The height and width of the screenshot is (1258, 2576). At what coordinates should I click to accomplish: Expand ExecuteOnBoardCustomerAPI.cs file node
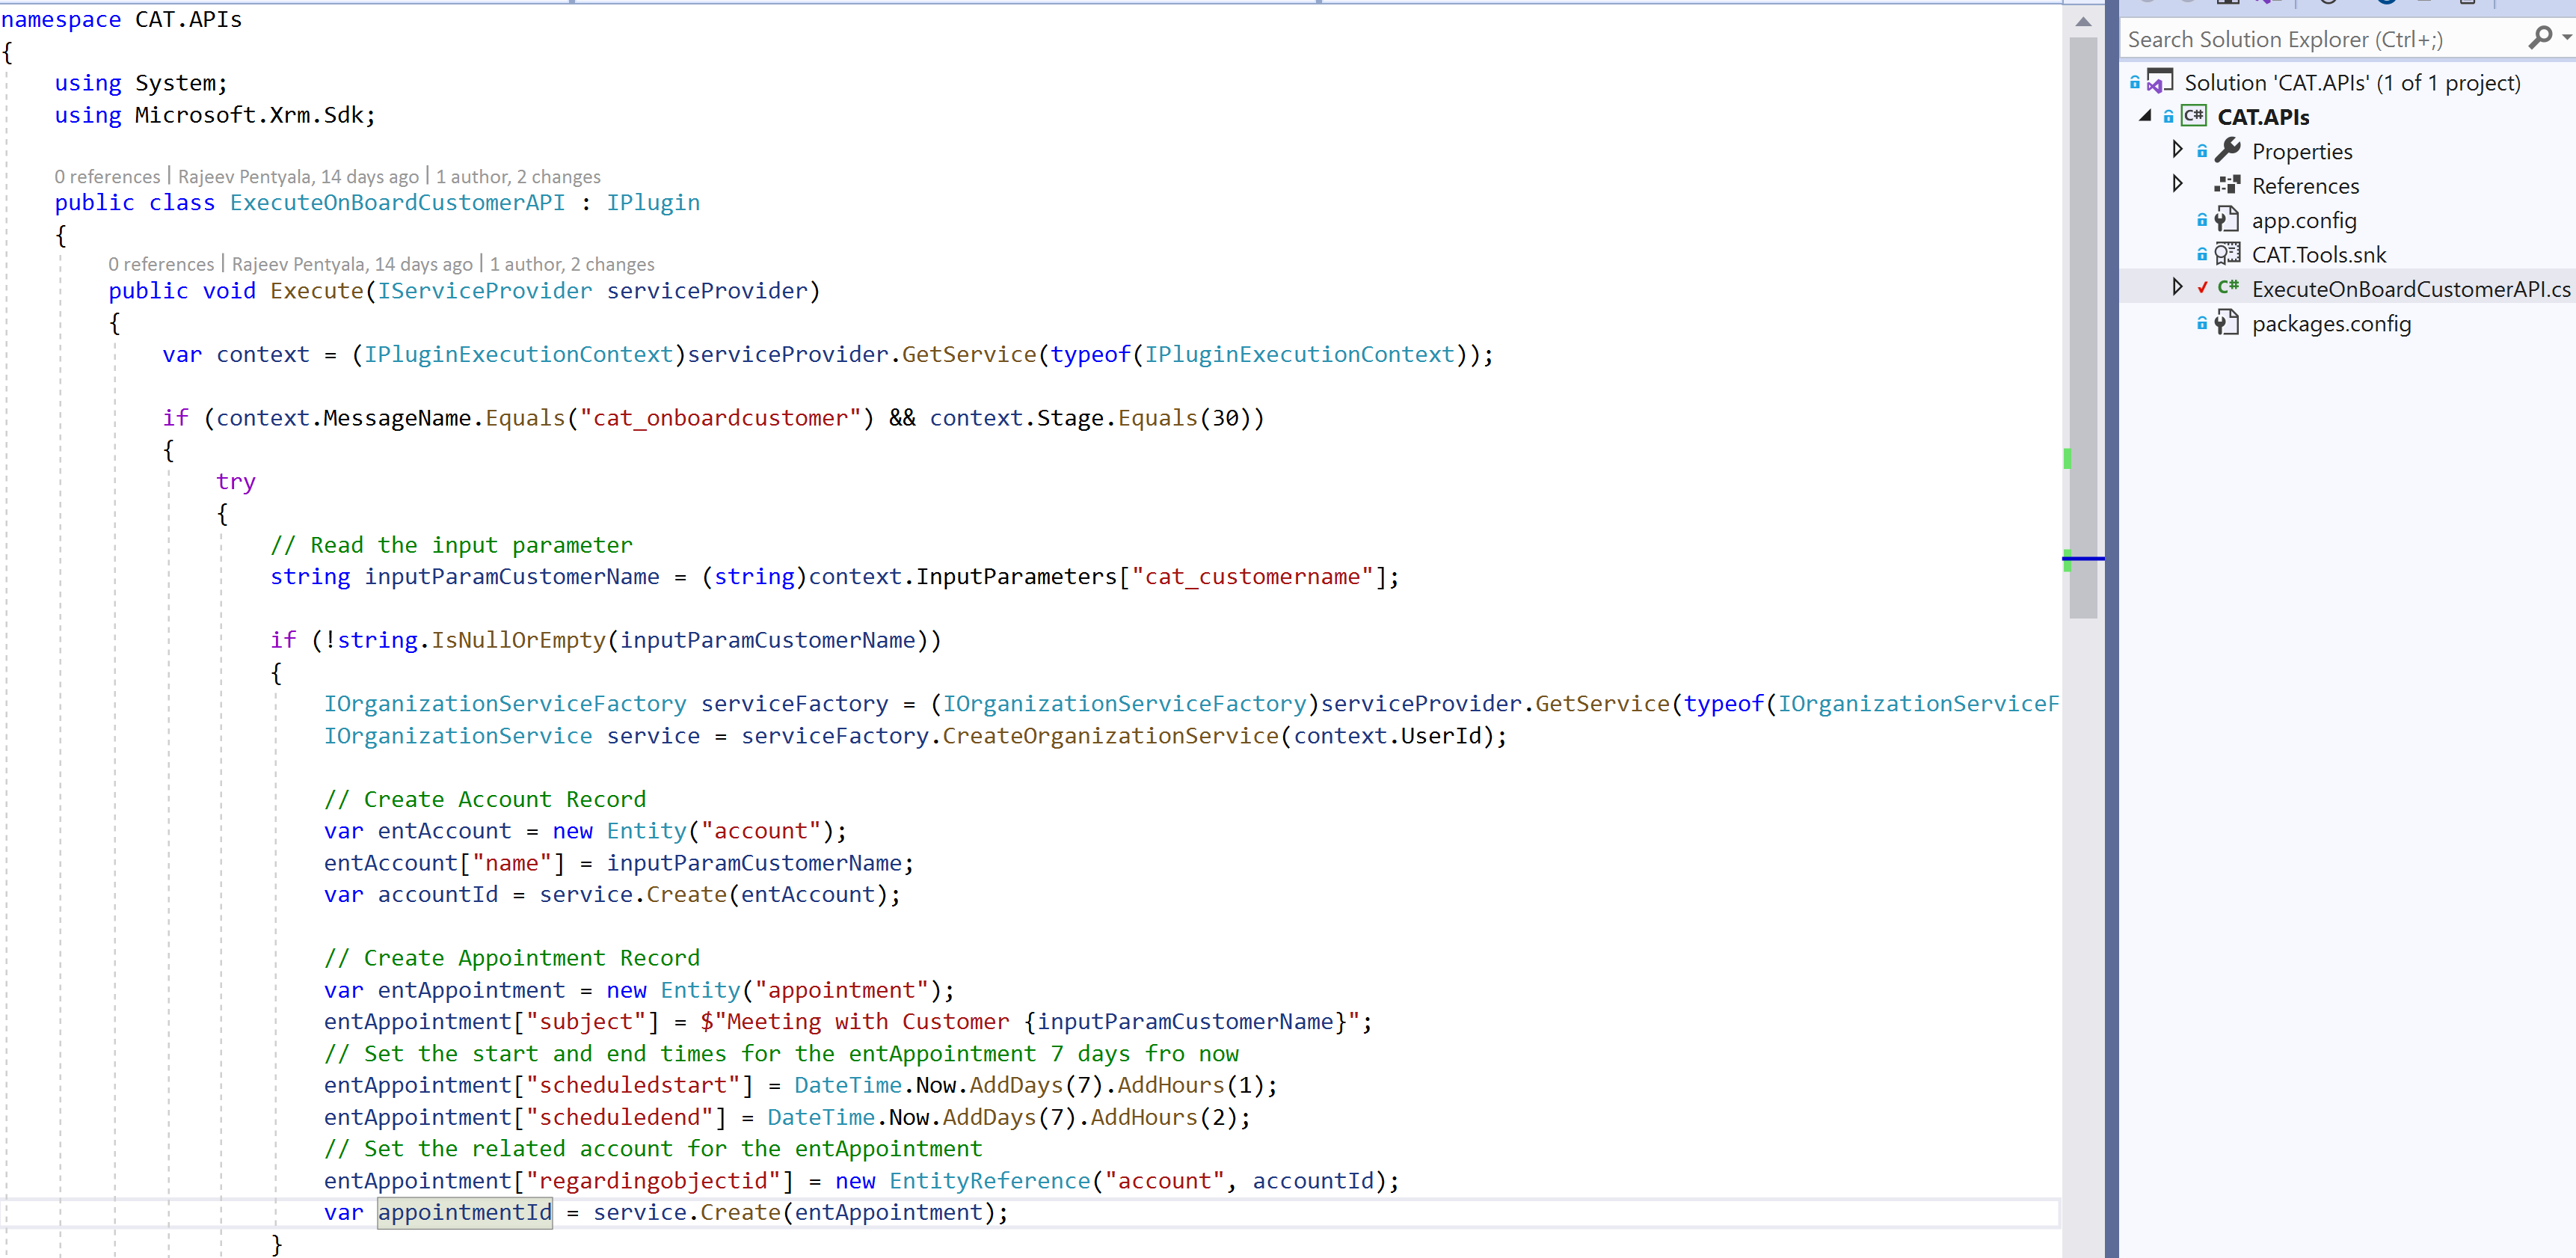pos(2178,288)
